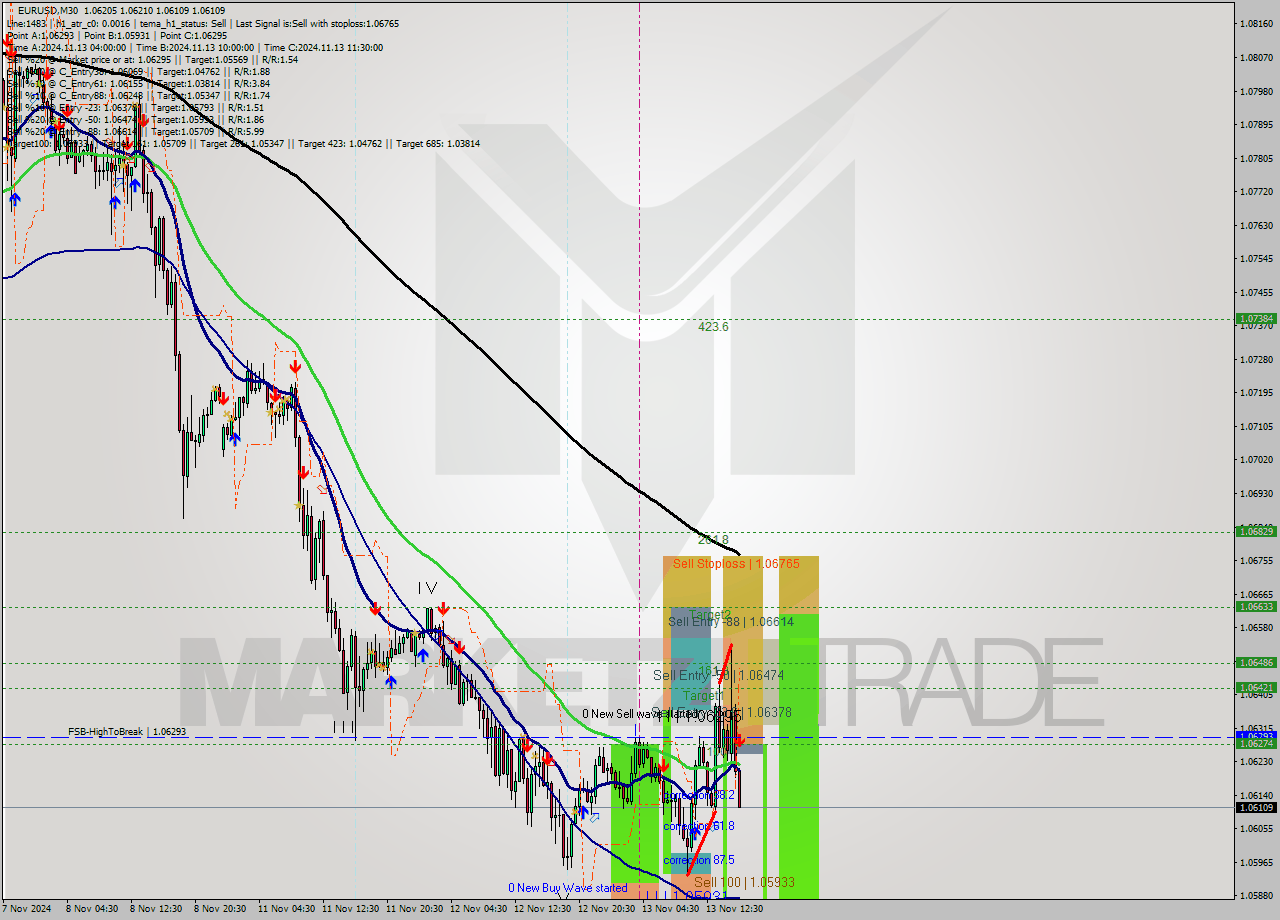Click the 1.06755 price axis value

(1256, 560)
